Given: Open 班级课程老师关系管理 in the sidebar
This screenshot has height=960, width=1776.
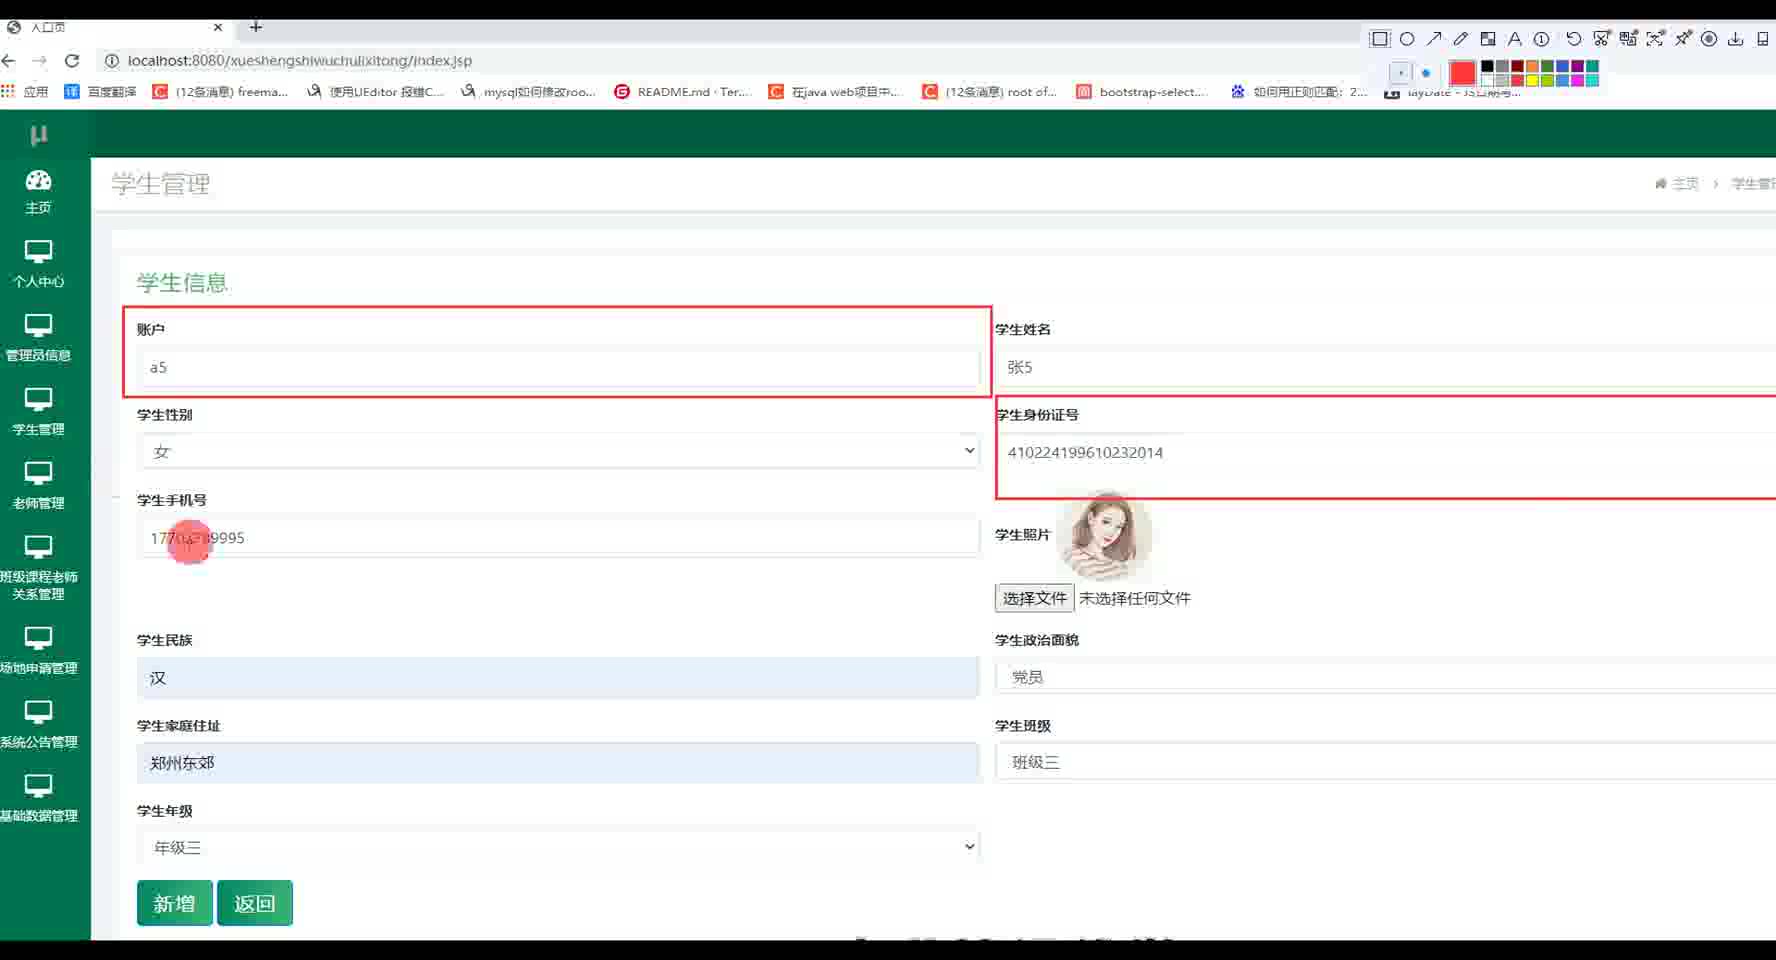Looking at the screenshot, I should [38, 568].
